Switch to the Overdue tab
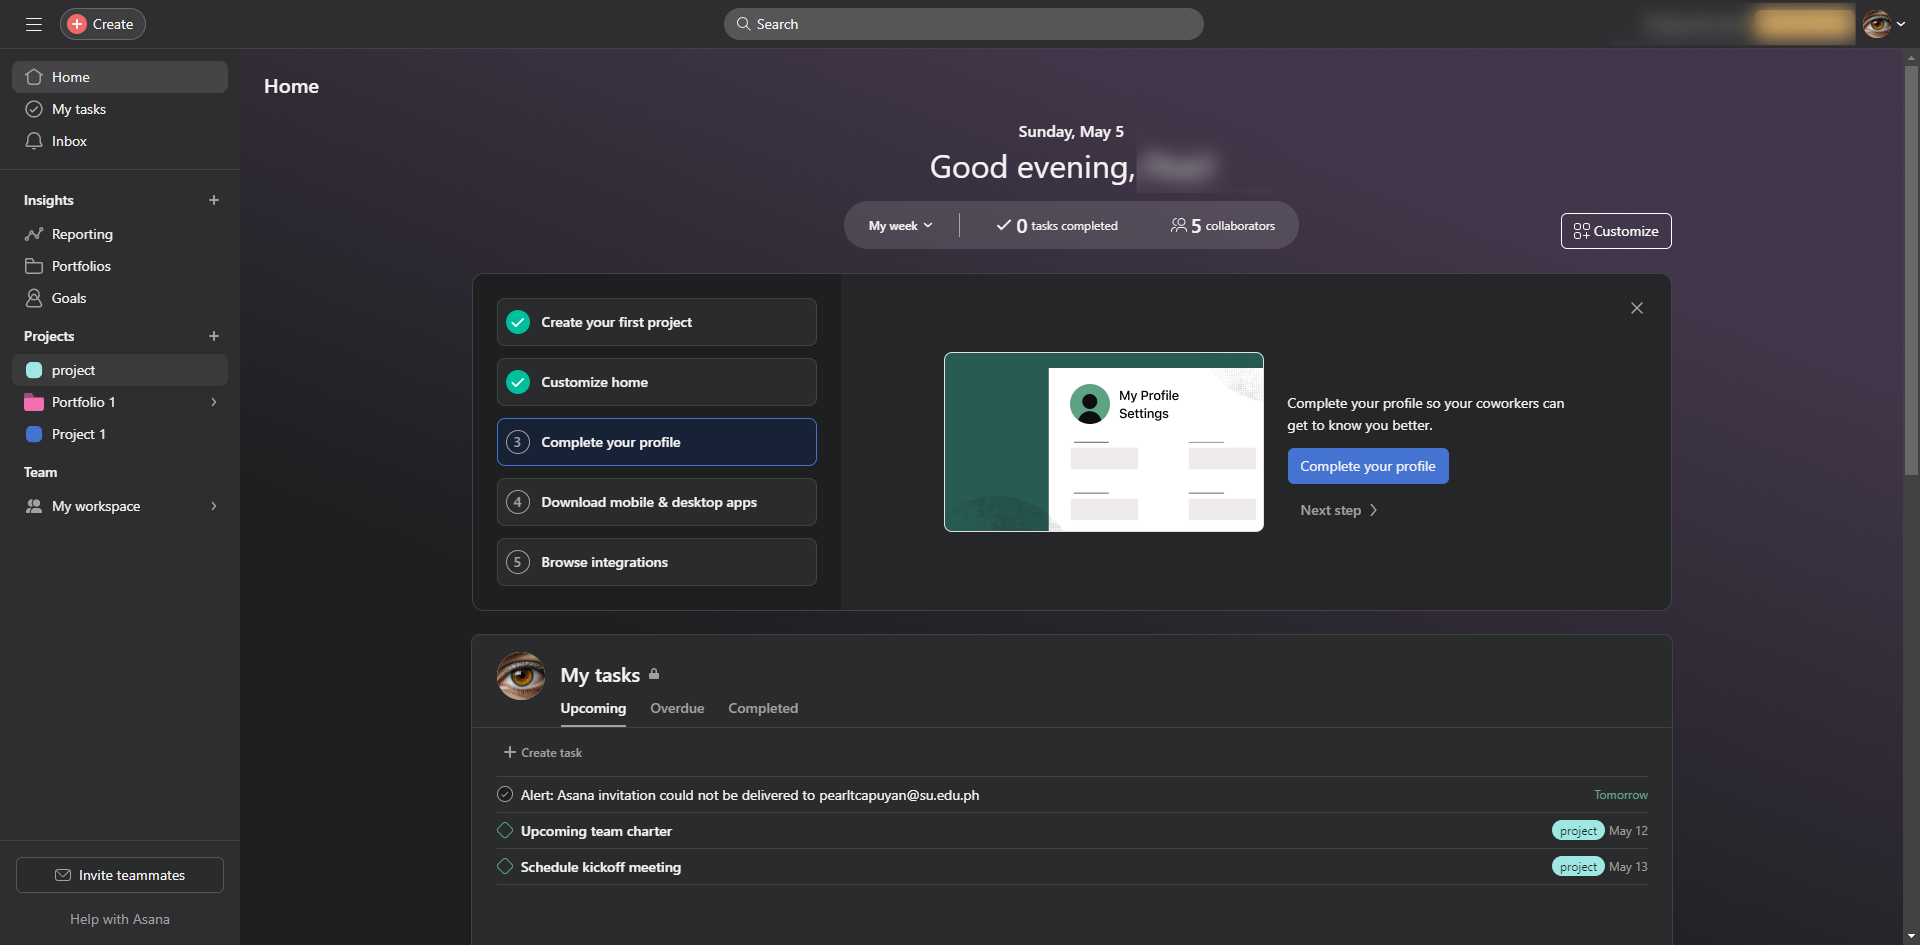1920x945 pixels. pos(677,708)
